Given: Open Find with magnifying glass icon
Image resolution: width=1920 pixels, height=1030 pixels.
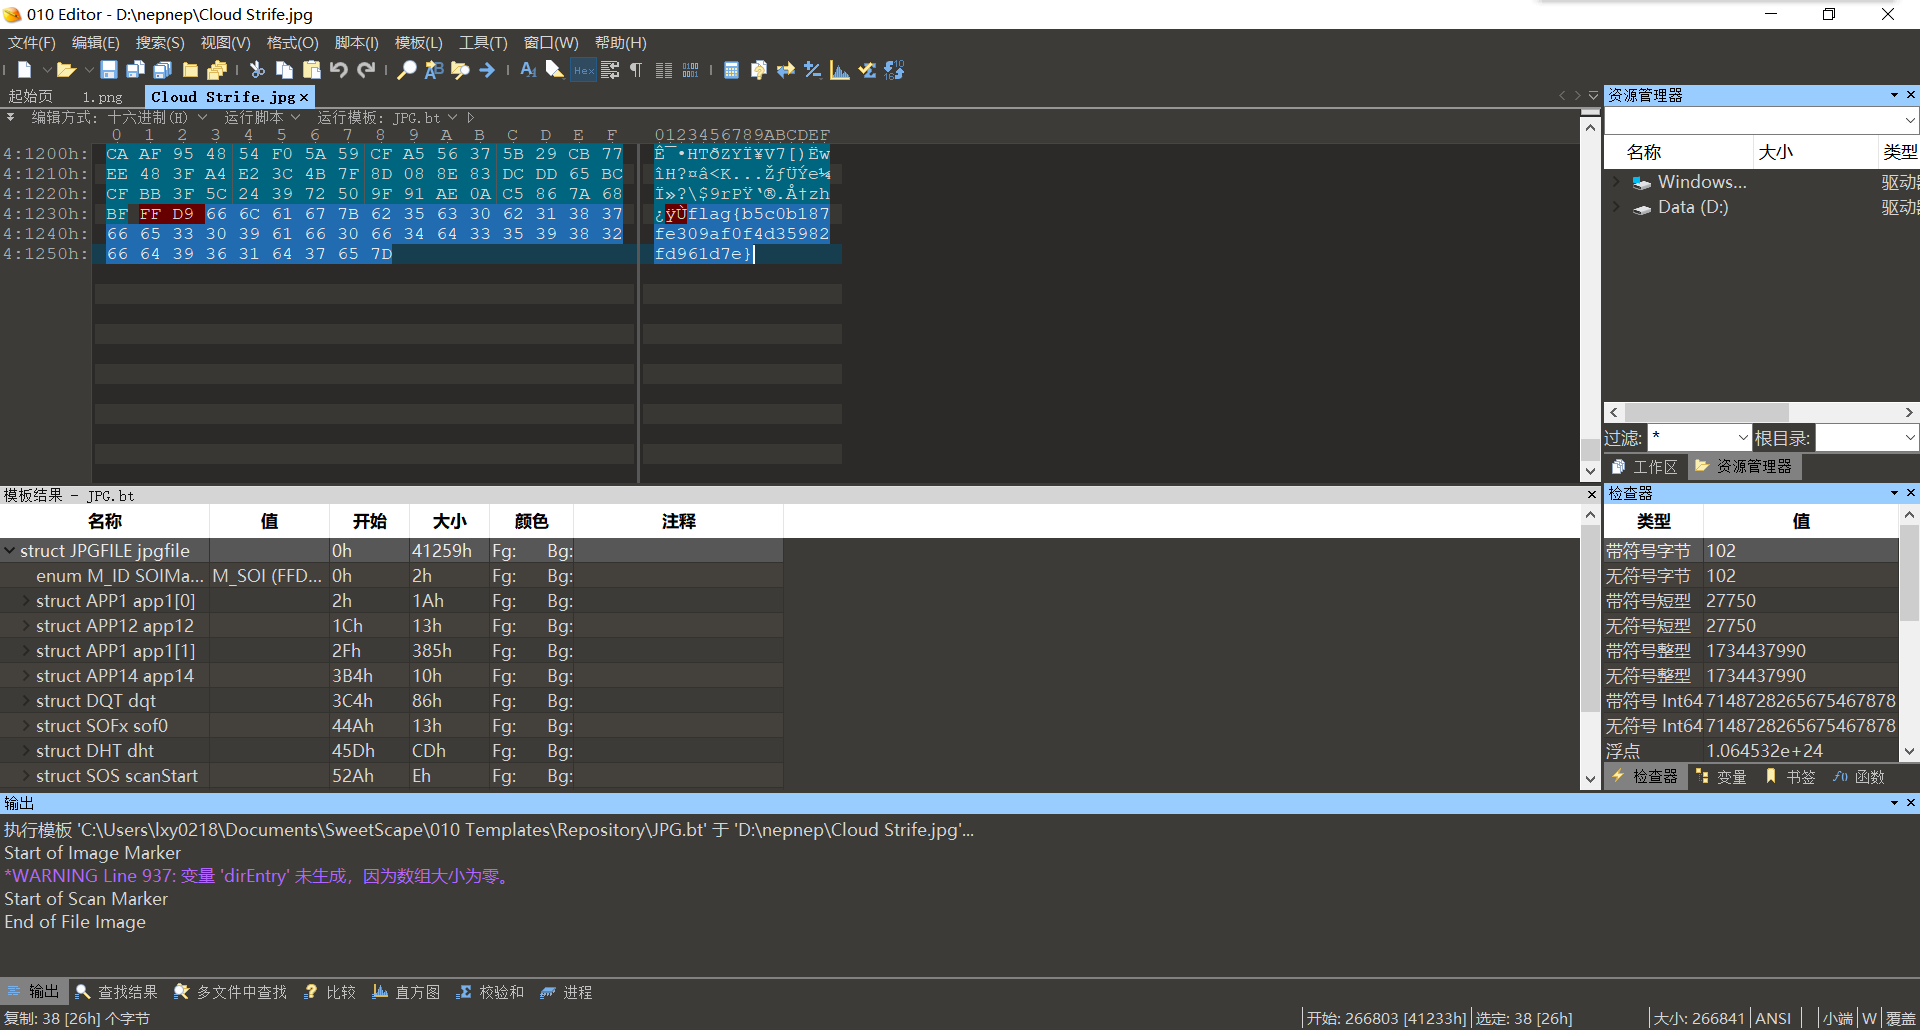Looking at the screenshot, I should 406,70.
